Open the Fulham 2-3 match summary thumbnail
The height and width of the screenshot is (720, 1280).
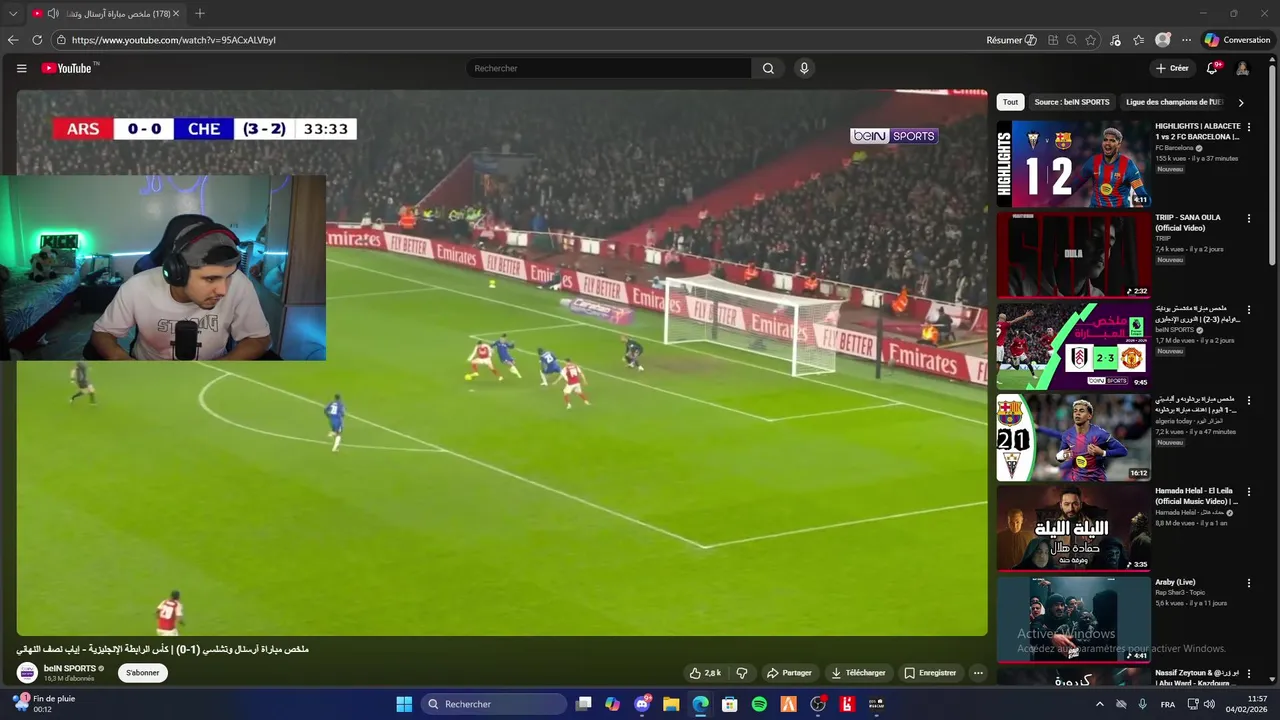point(1073,346)
